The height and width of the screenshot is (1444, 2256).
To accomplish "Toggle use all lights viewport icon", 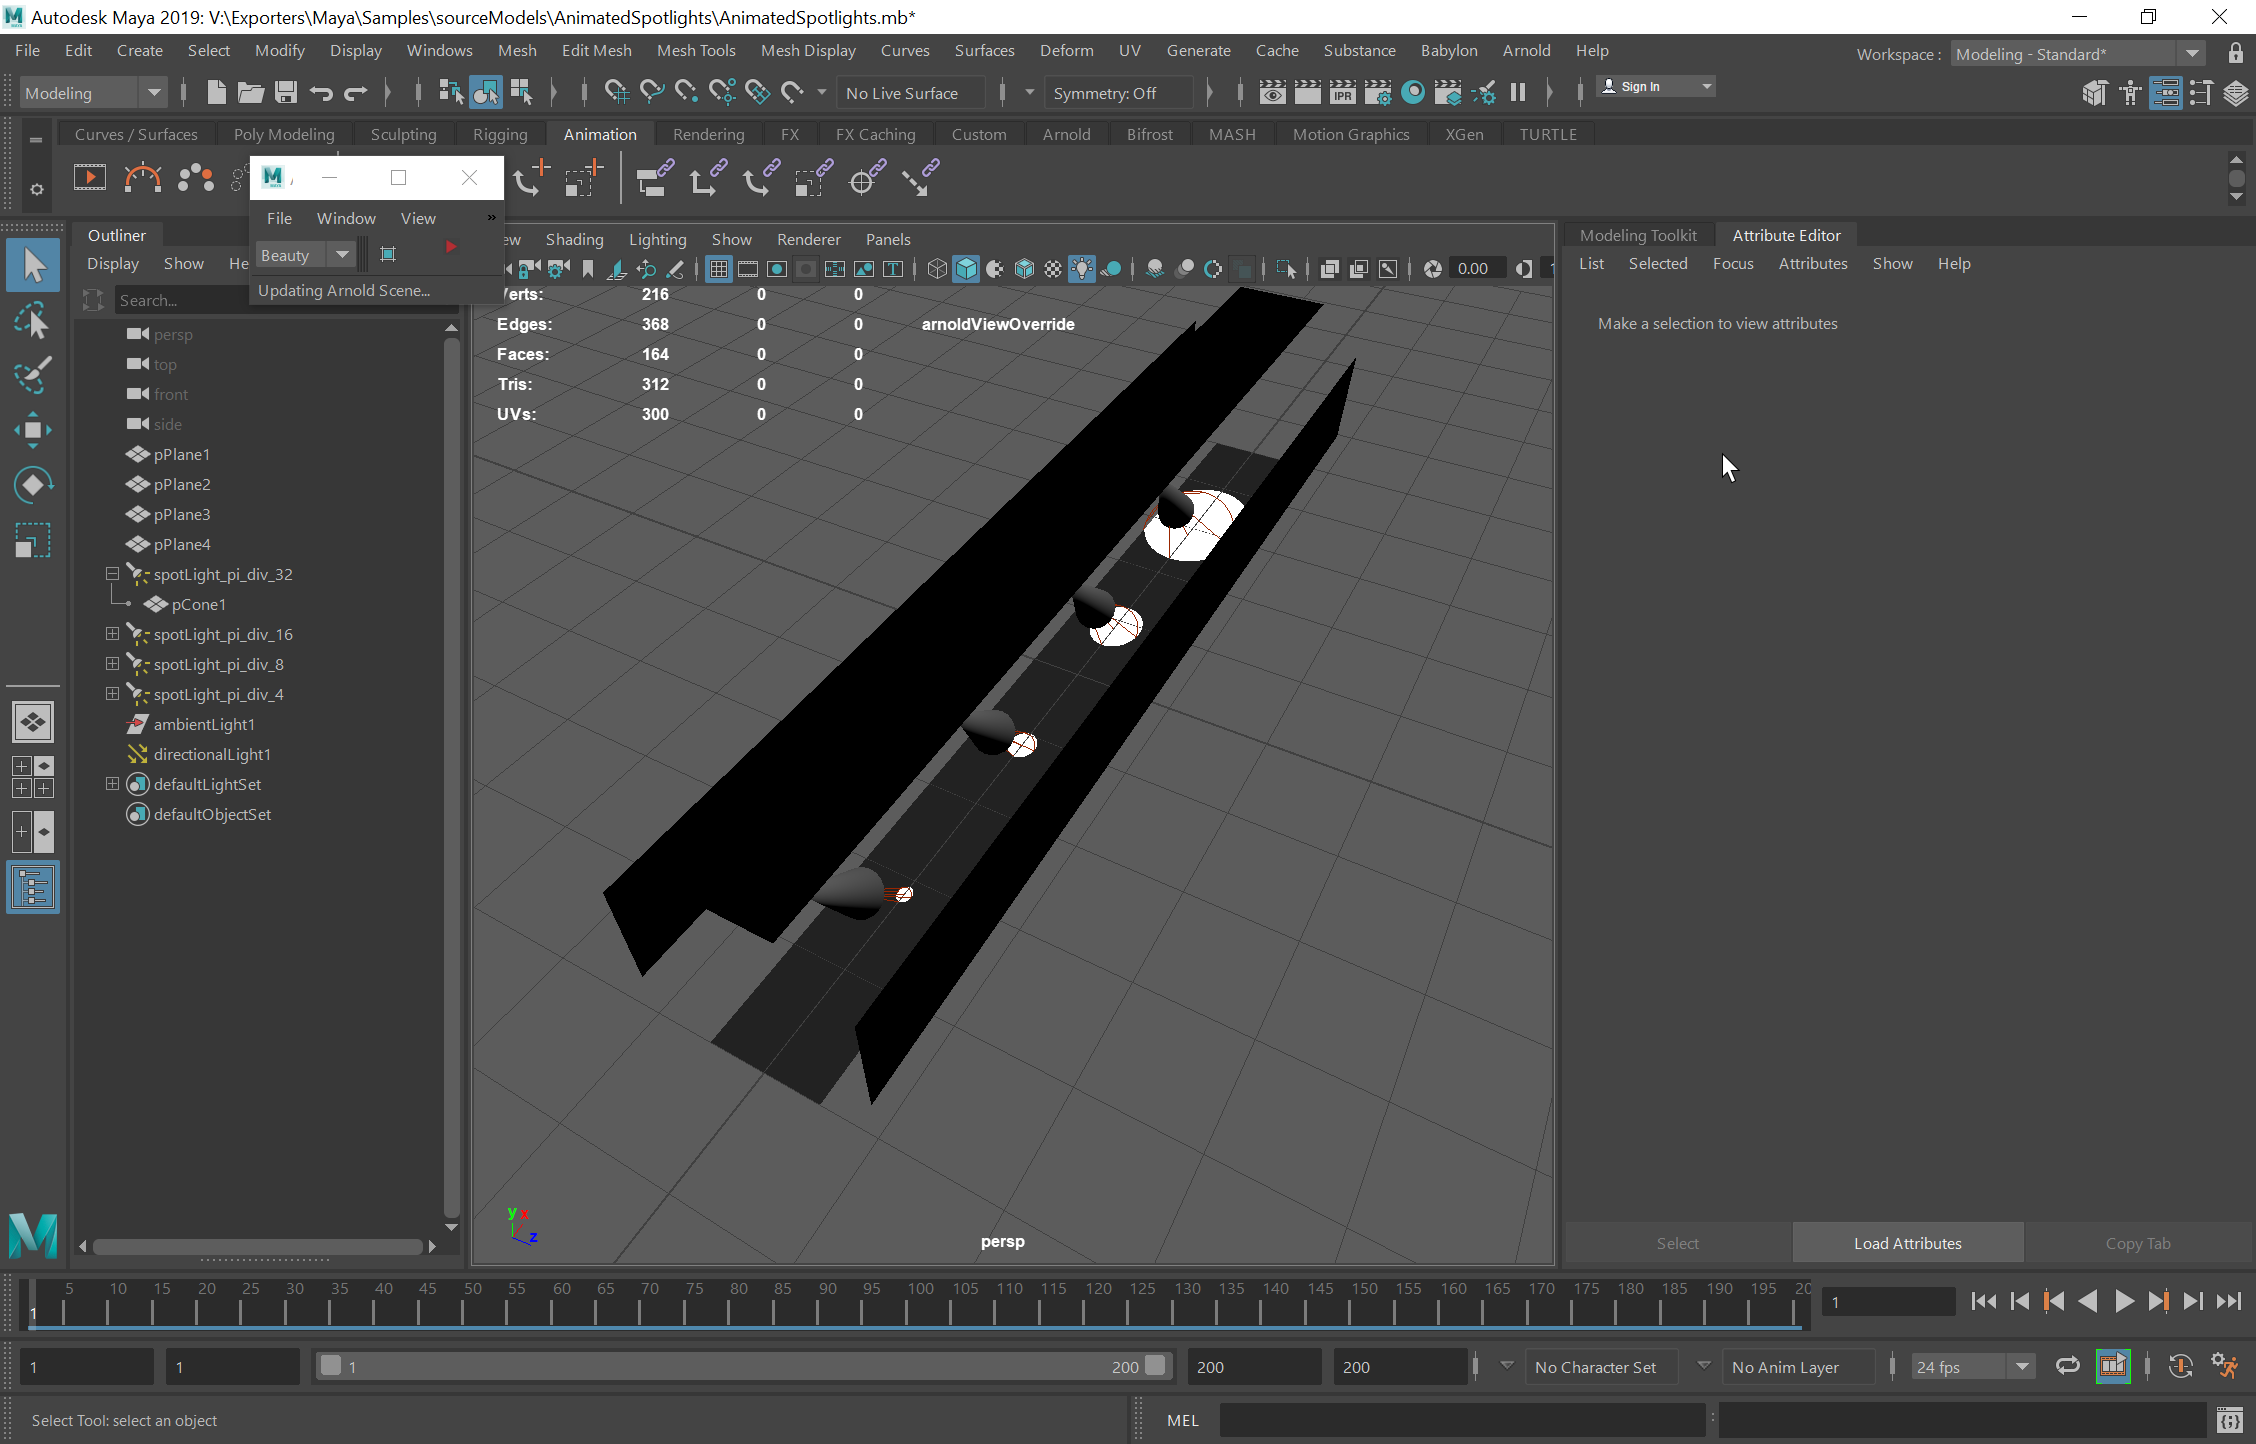I will click(x=1082, y=268).
